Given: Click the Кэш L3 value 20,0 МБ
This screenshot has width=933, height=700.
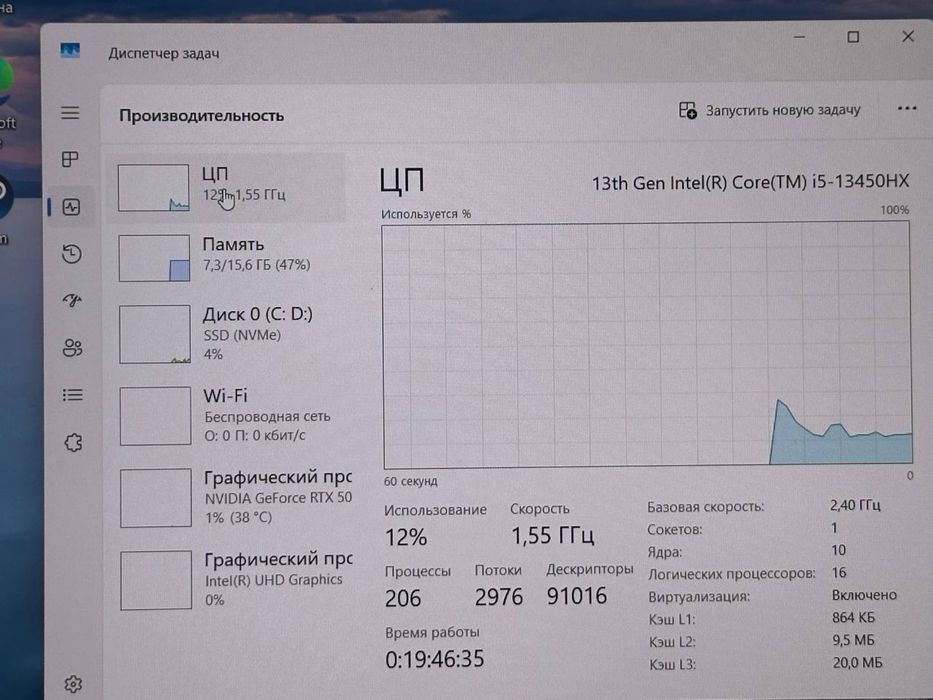Looking at the screenshot, I should tap(857, 662).
